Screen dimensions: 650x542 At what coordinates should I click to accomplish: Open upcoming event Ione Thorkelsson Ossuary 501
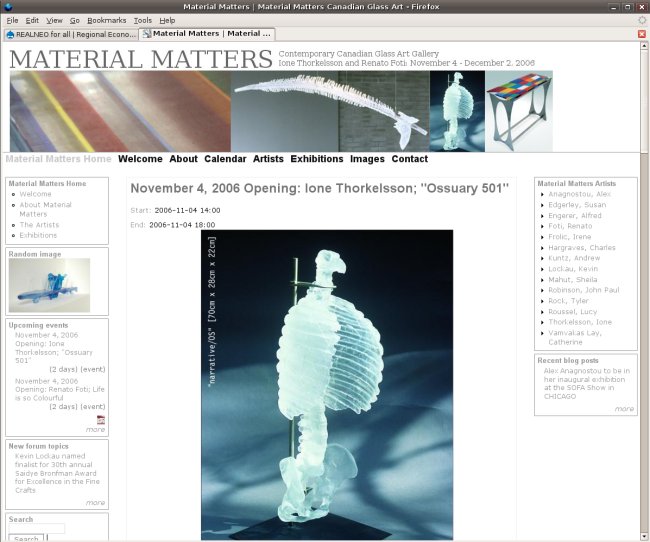54,348
